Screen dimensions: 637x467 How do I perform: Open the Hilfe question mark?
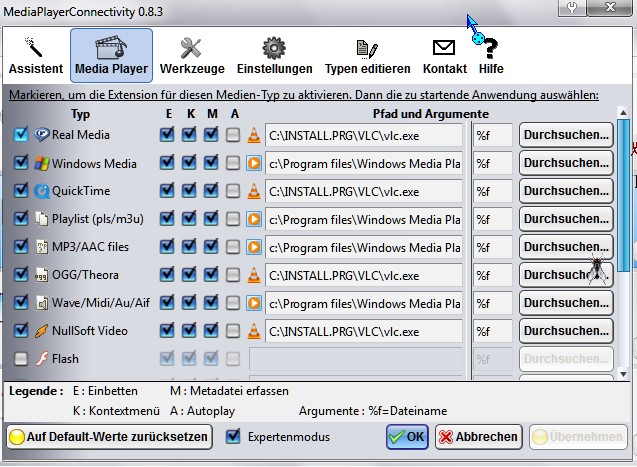(490, 56)
